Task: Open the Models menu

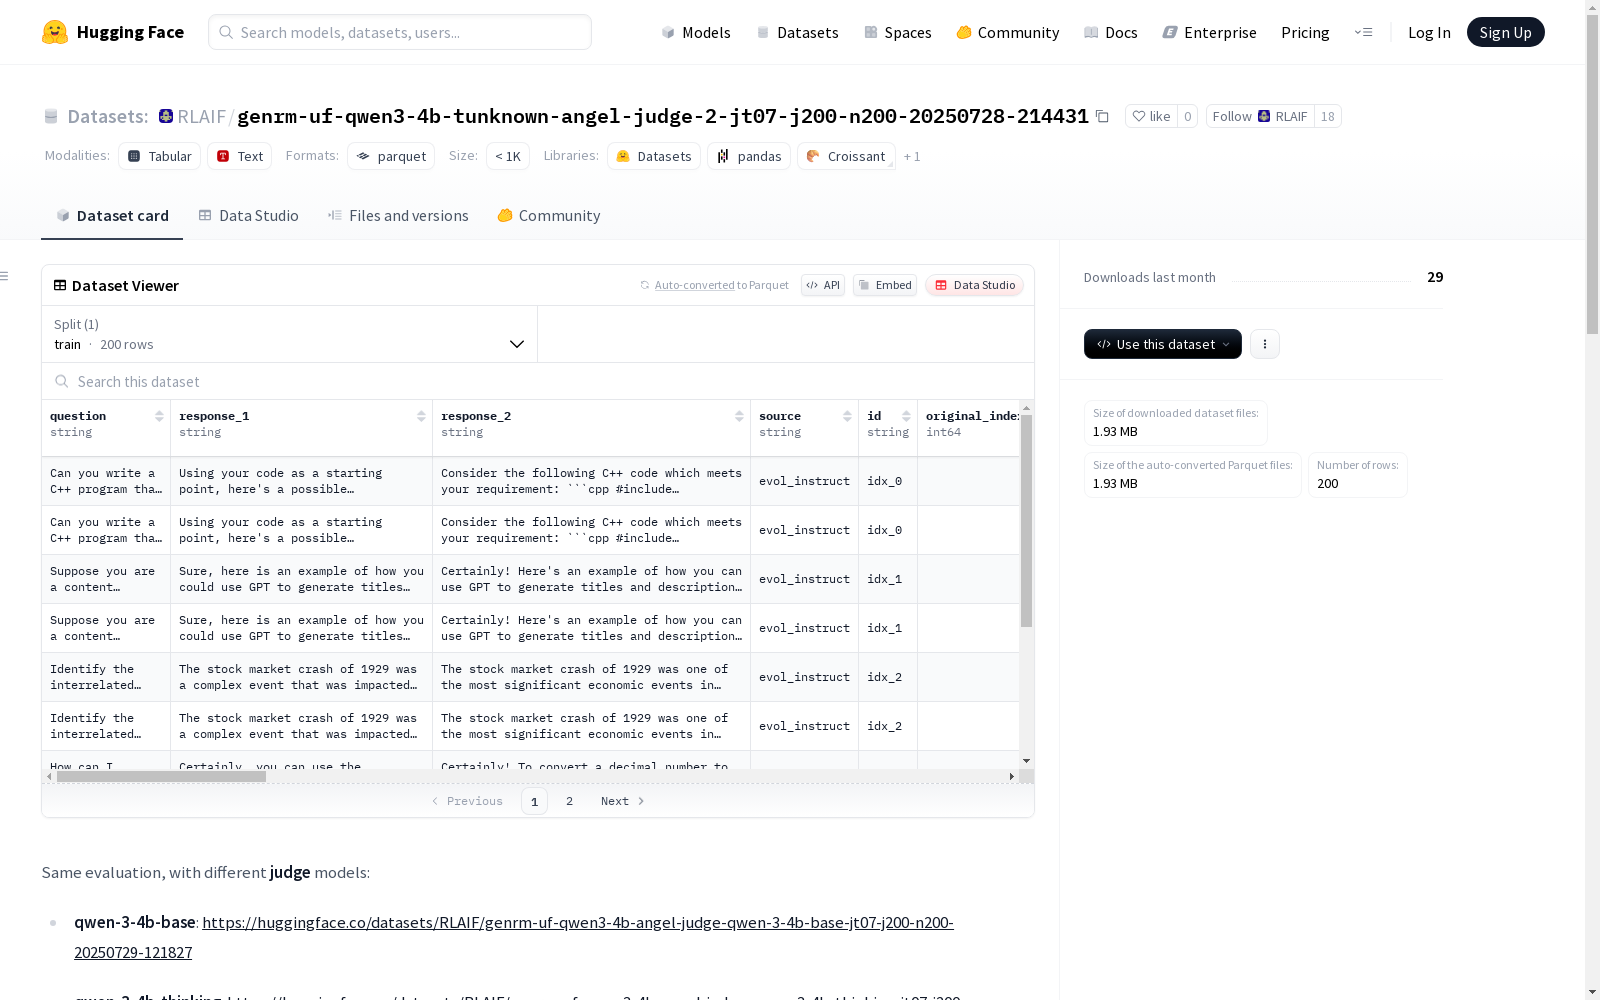Action: click(x=696, y=32)
